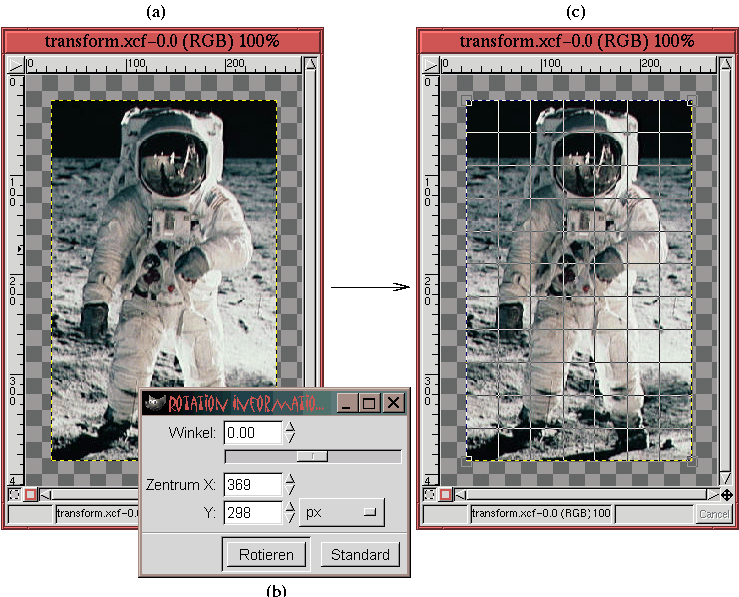Screen dimensions: 739x597
Task: Open the Wilber icon menu in rotation dialog
Action: [153, 403]
